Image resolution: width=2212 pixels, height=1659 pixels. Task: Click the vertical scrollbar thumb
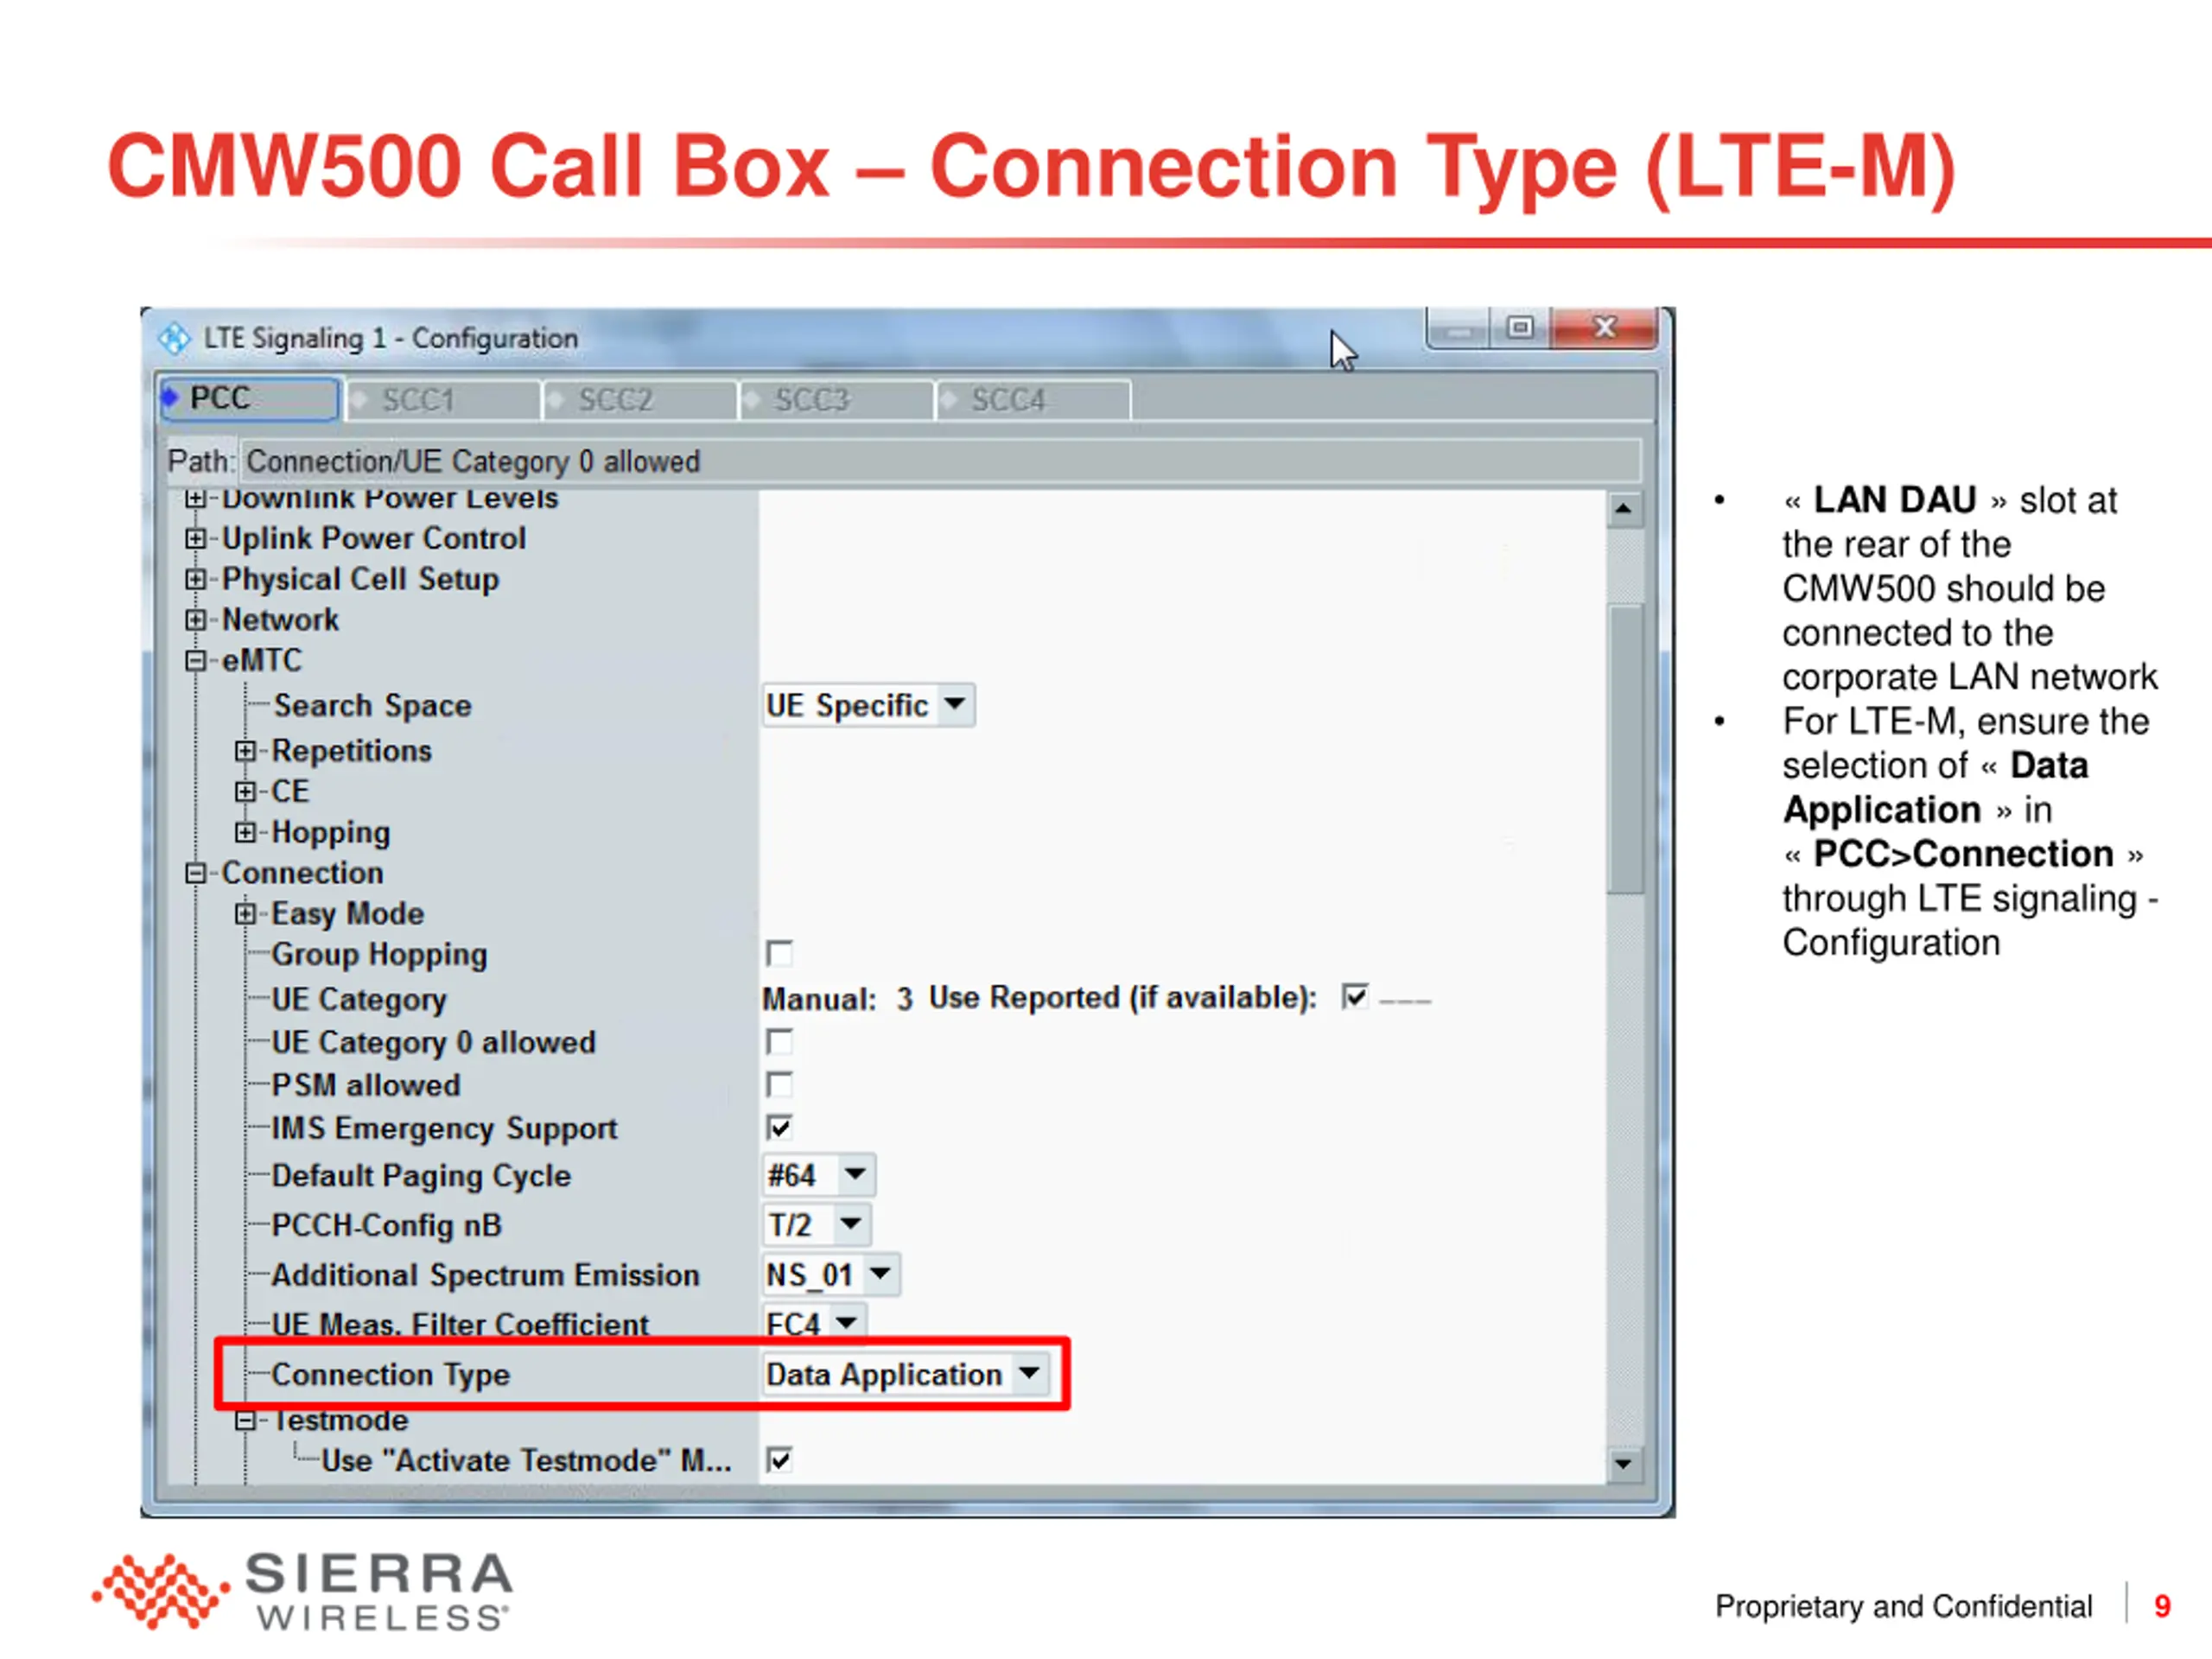[x=1625, y=748]
